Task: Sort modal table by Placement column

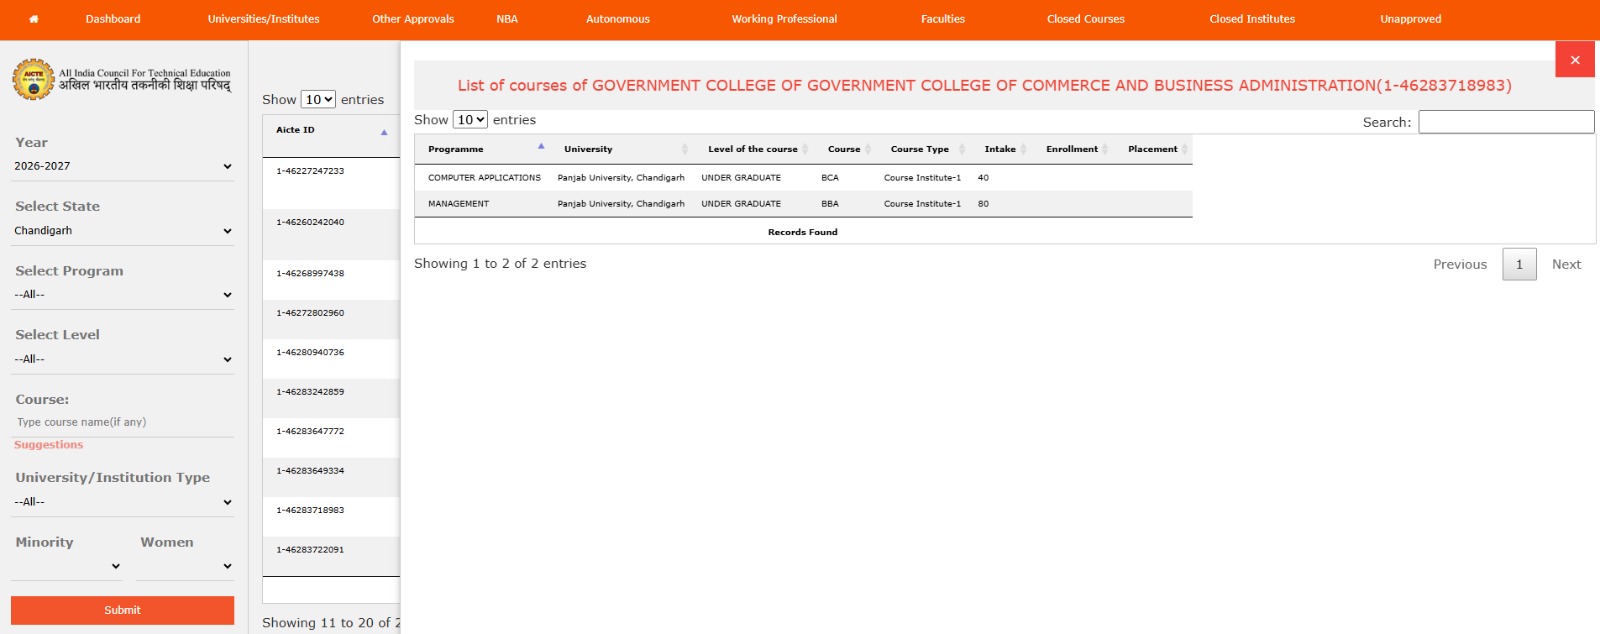Action: click(x=1154, y=149)
